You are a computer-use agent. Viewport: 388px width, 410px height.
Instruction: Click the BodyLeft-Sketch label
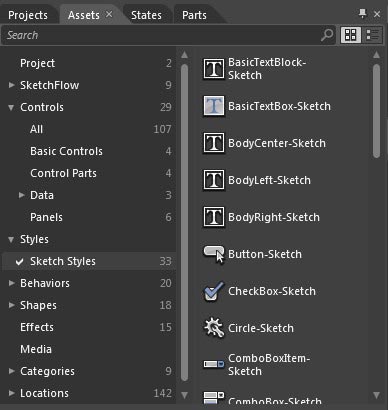click(269, 180)
